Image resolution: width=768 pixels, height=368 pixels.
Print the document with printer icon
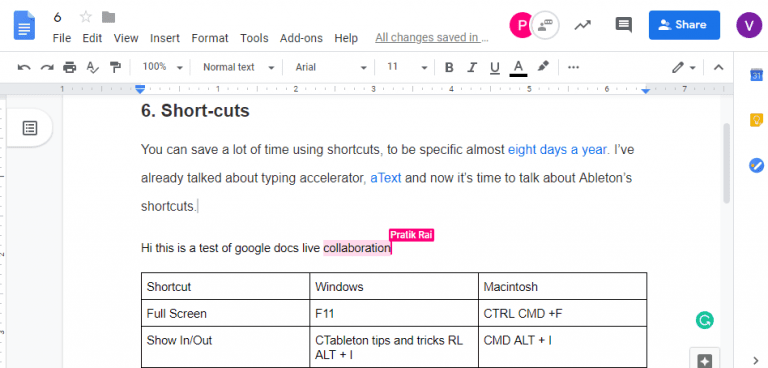pos(70,68)
